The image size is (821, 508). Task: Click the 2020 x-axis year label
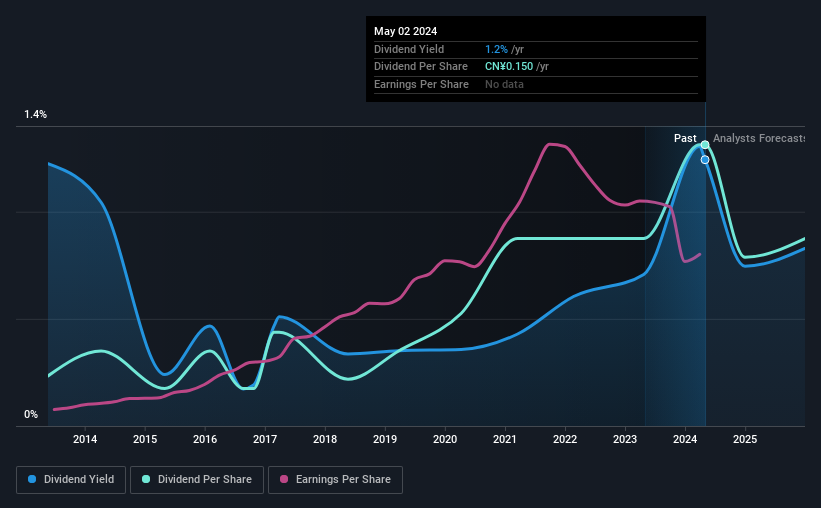coord(445,439)
